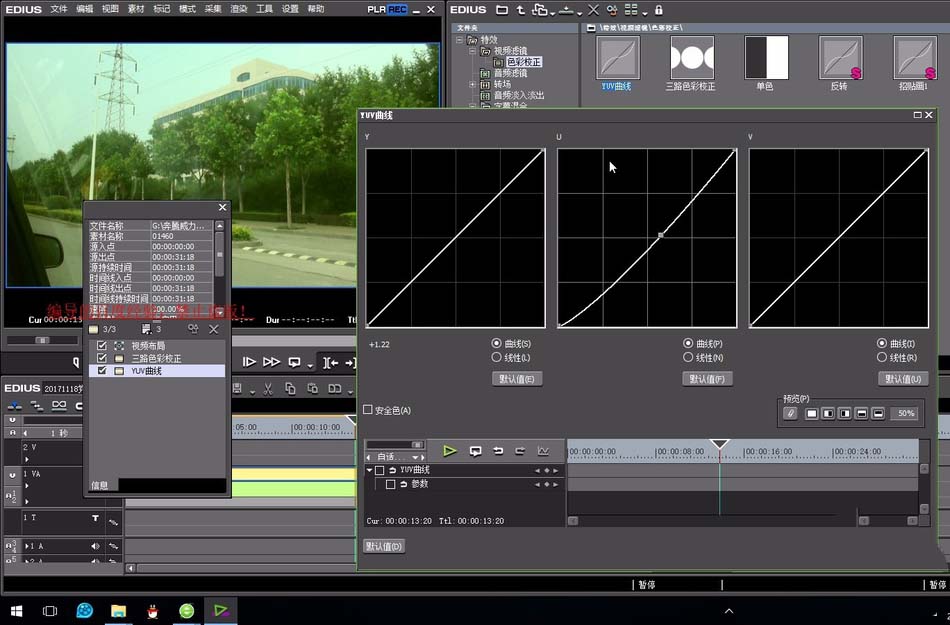The height and width of the screenshot is (625, 950).
Task: Click the folder icon in effects toolbar
Action: pyautogui.click(x=502, y=10)
